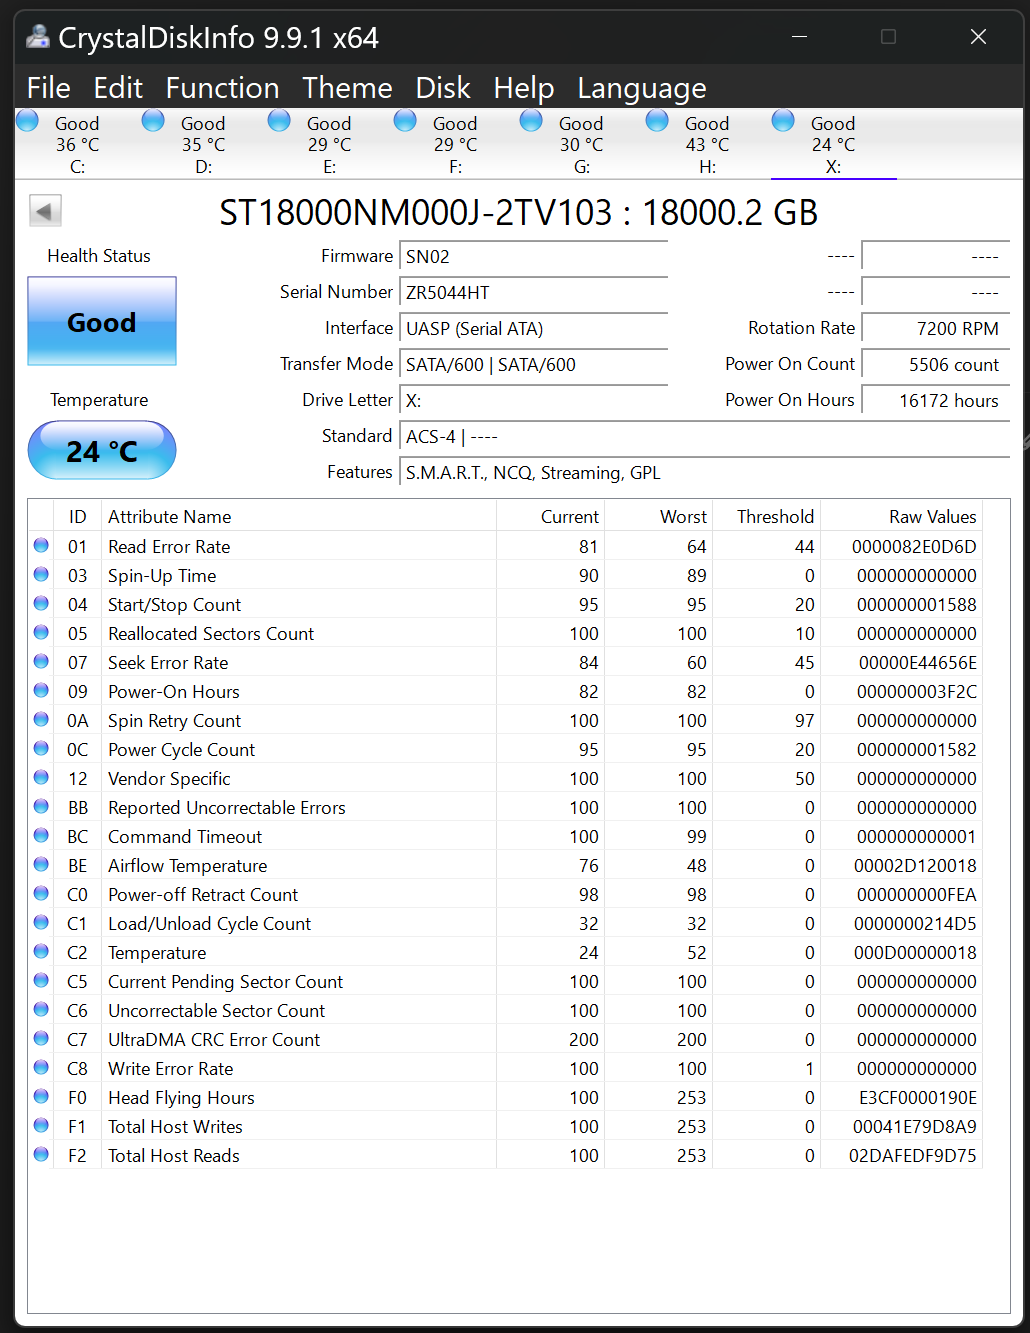The image size is (1030, 1333).
Task: Click status icon for Uncorrectable Sector Count
Action: pos(41,1009)
